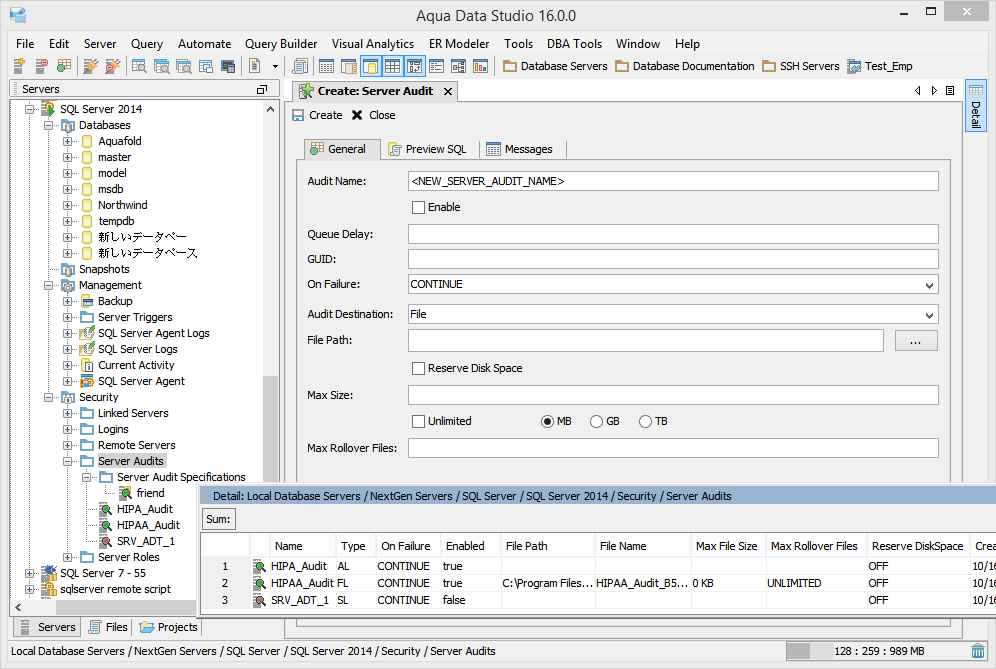996x669 pixels.
Task: Click the Detail side panel icon
Action: [x=976, y=105]
